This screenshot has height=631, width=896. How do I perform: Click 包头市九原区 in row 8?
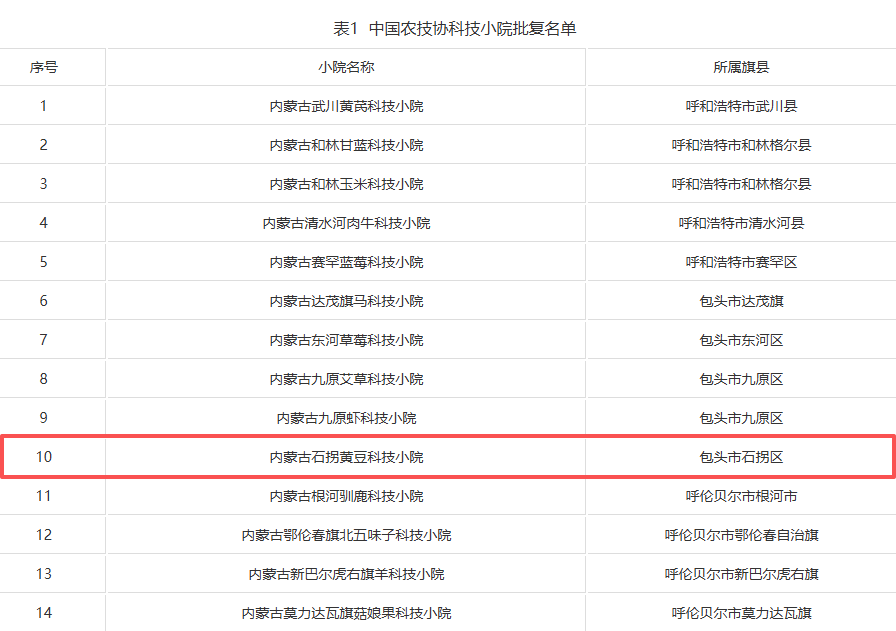click(x=741, y=379)
